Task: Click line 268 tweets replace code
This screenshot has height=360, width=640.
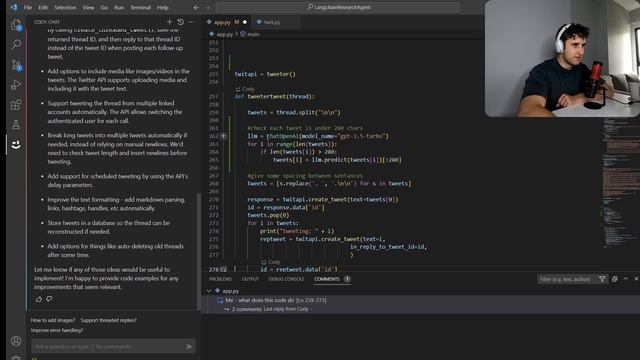Action: pos(329,184)
